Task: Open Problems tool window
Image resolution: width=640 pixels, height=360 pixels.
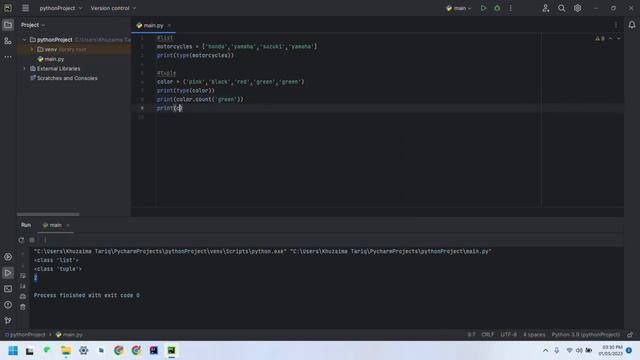Action: pyautogui.click(x=8, y=304)
